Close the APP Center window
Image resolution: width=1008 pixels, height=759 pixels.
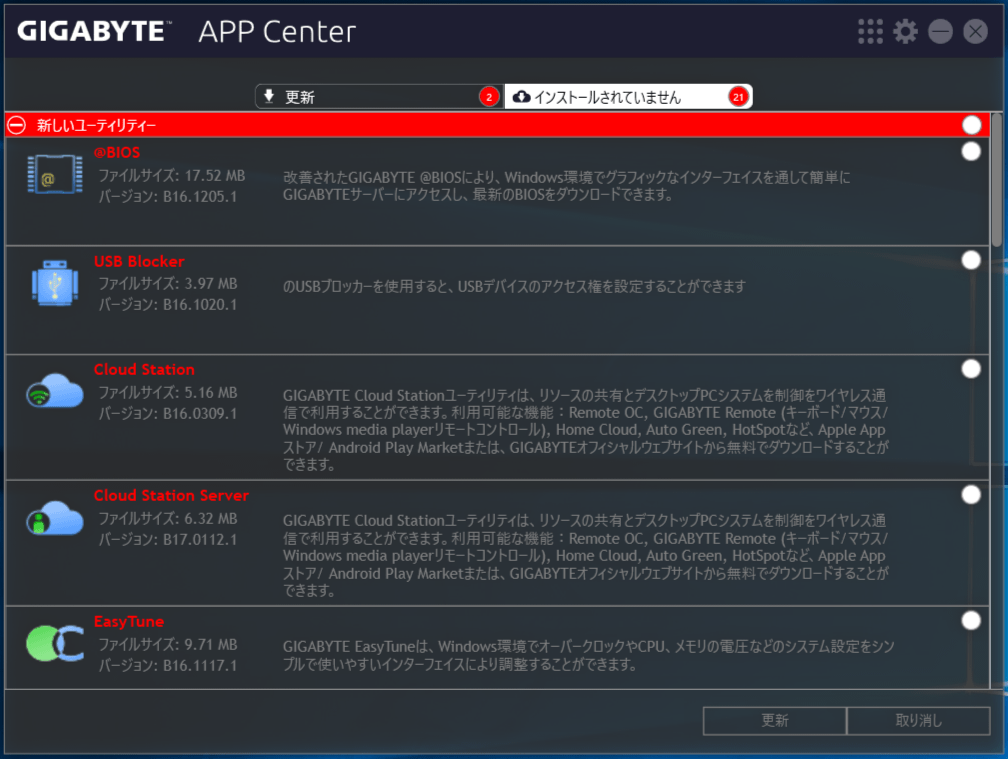pos(975,31)
